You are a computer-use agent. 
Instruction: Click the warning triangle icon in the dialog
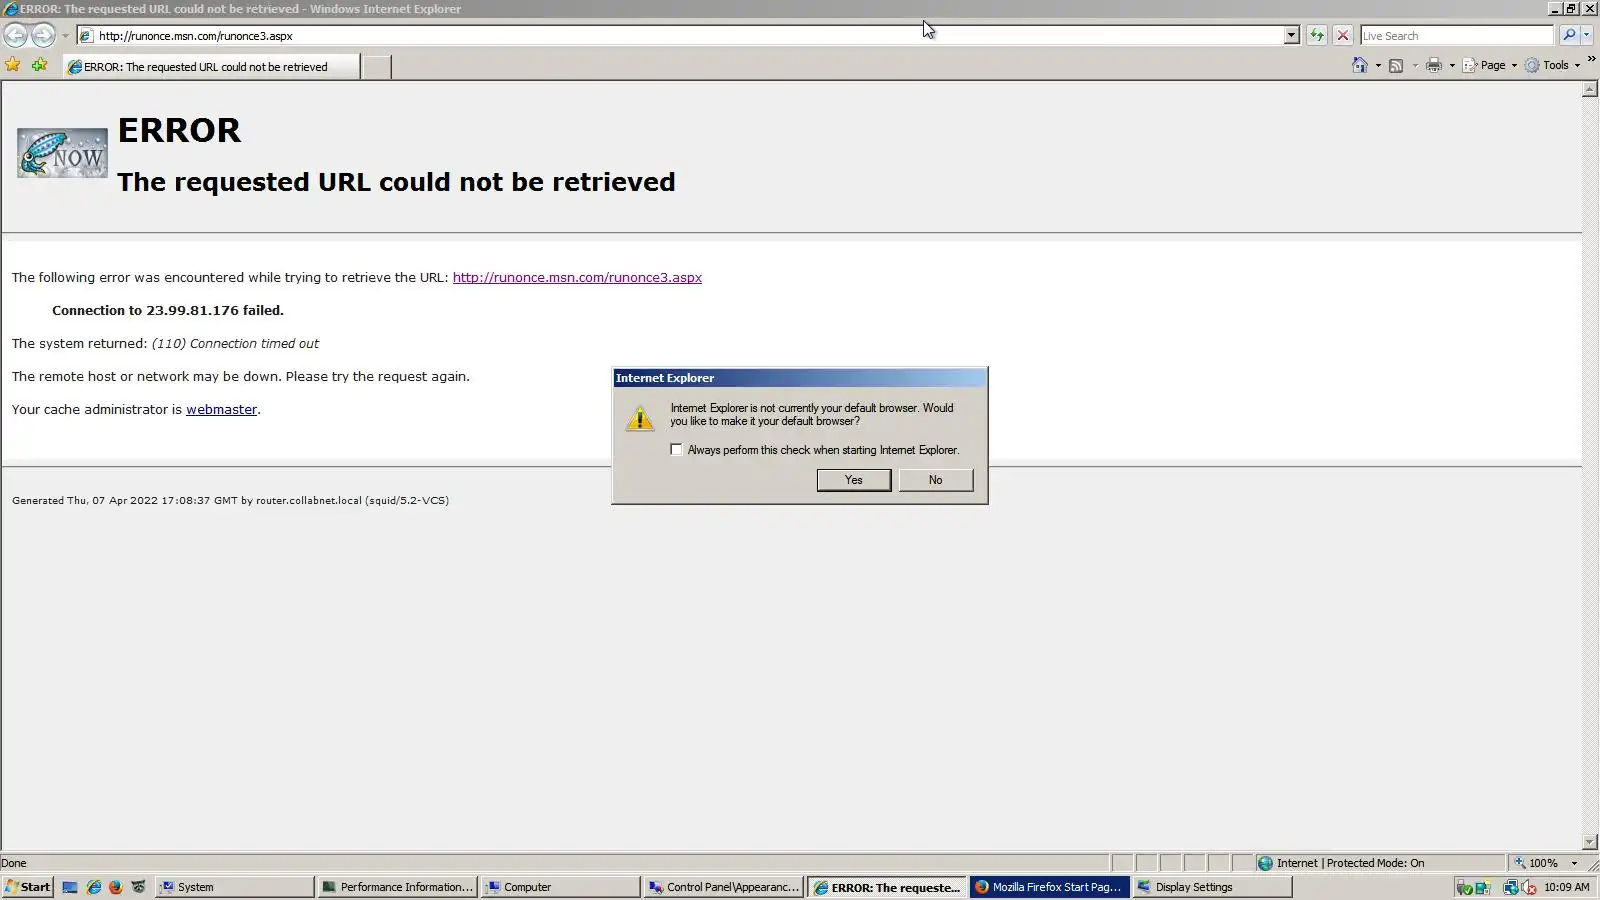(640, 418)
